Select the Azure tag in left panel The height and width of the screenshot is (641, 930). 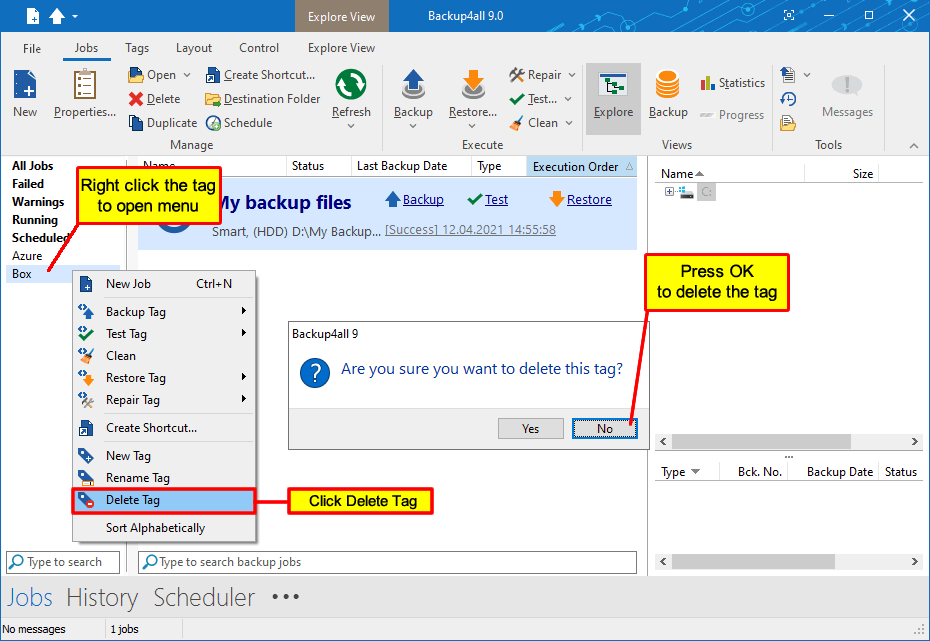[27, 256]
